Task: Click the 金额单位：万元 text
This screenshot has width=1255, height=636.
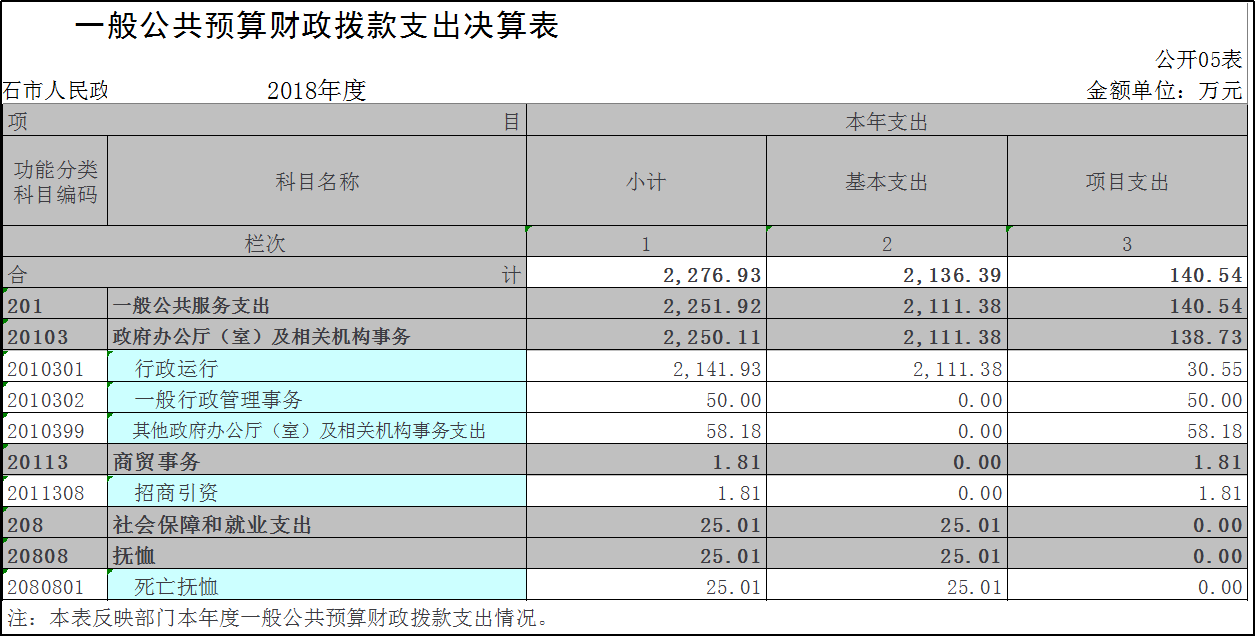Action: click(1164, 90)
